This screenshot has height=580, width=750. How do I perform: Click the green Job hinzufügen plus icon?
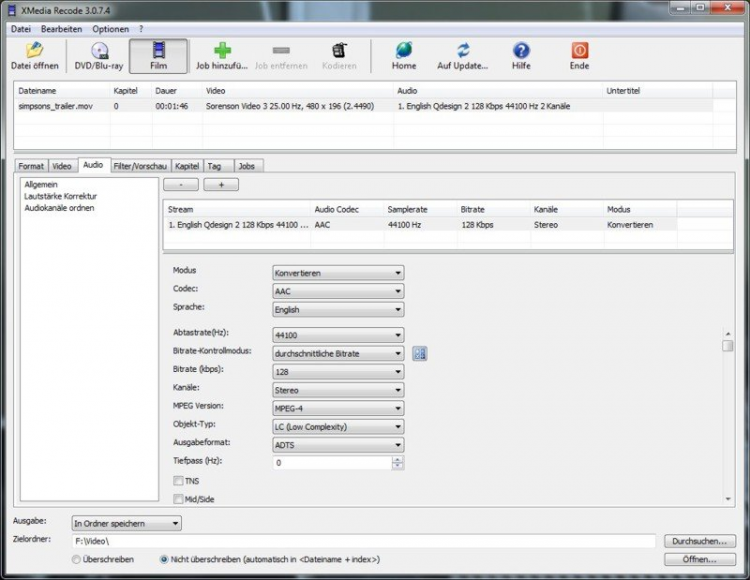coord(221,50)
